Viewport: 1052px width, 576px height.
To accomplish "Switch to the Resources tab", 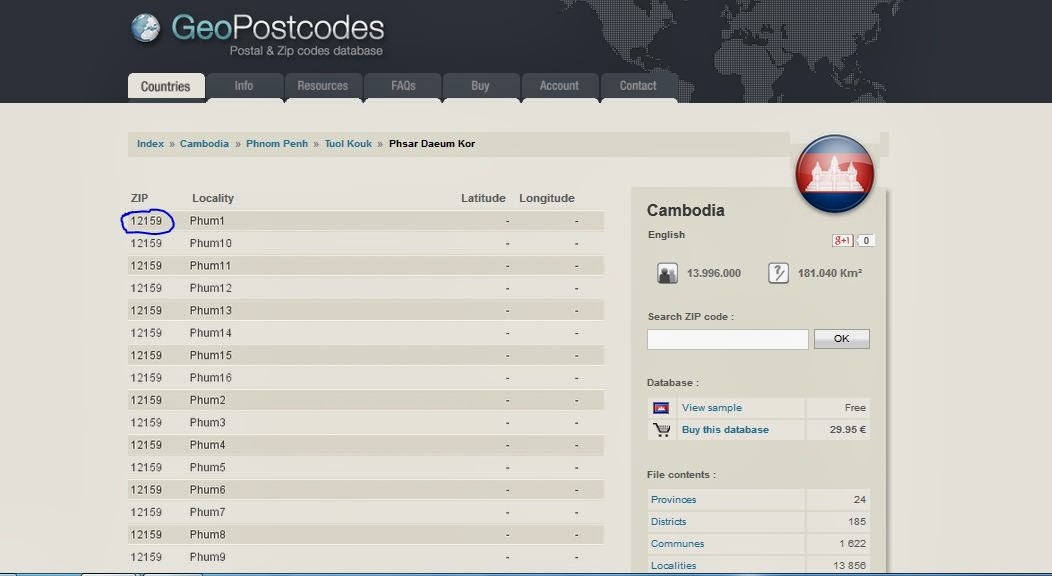I will point(323,86).
